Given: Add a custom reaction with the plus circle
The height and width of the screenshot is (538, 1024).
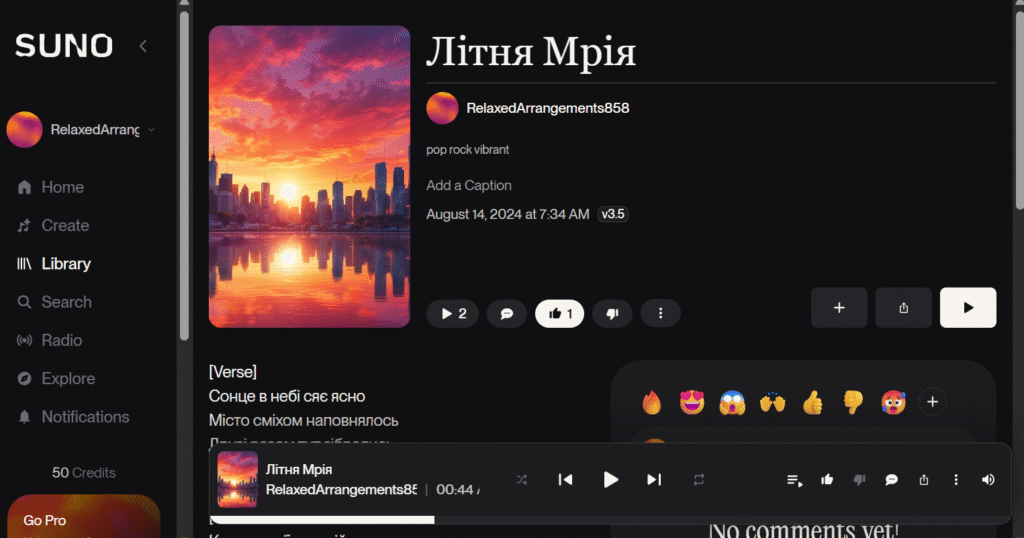Looking at the screenshot, I should [933, 402].
